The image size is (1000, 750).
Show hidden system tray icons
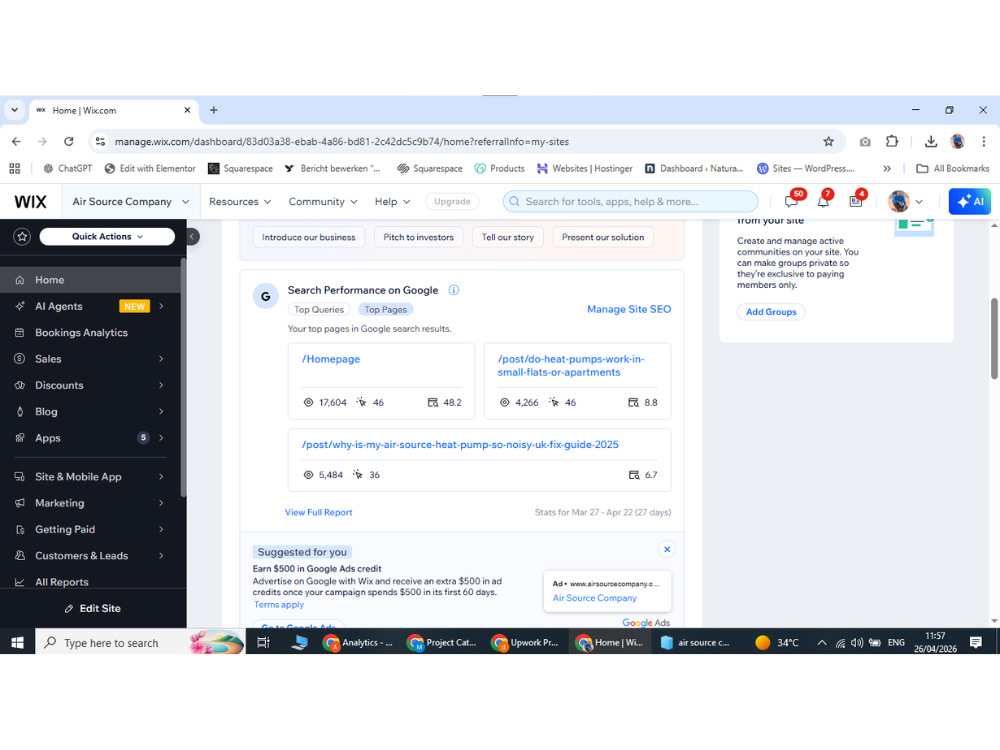(x=822, y=643)
